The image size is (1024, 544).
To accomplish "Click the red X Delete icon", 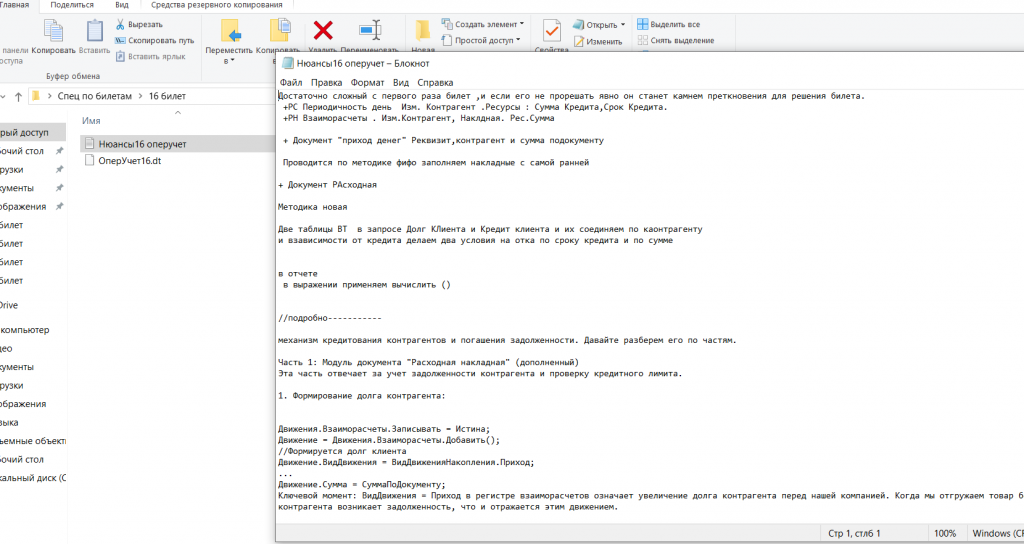I will point(323,30).
